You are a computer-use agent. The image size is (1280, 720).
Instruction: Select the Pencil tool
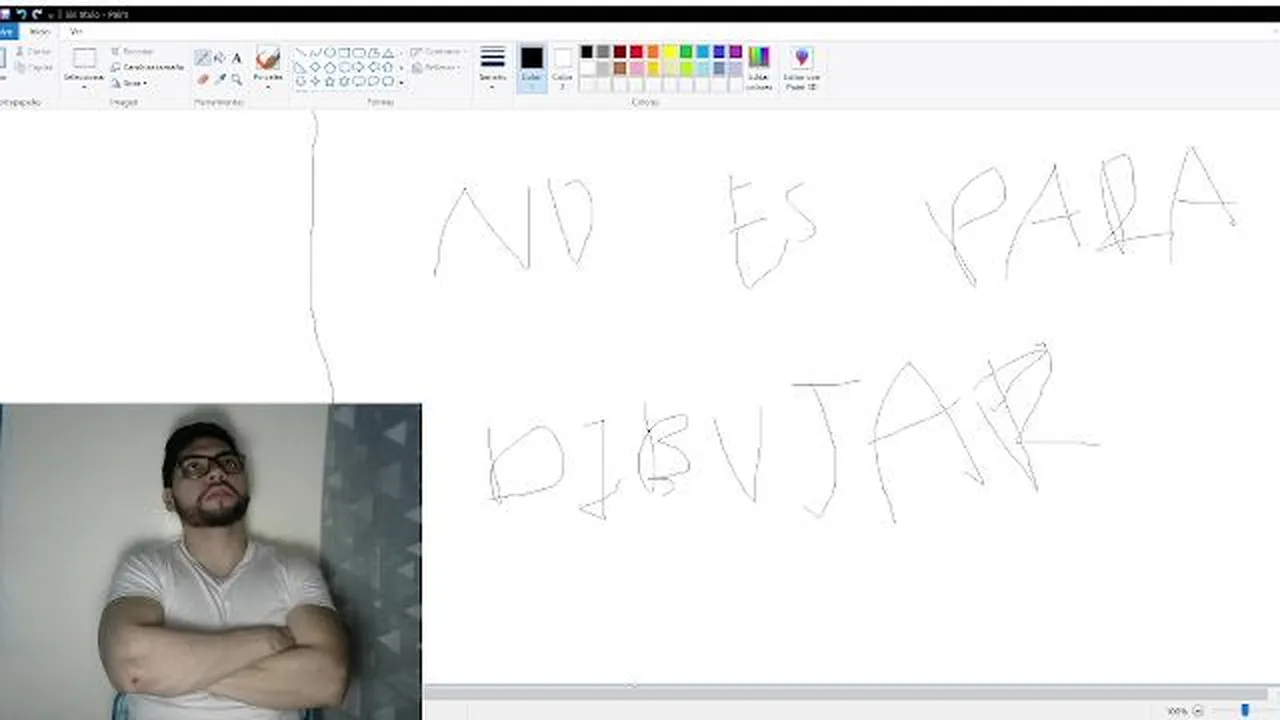[x=202, y=57]
